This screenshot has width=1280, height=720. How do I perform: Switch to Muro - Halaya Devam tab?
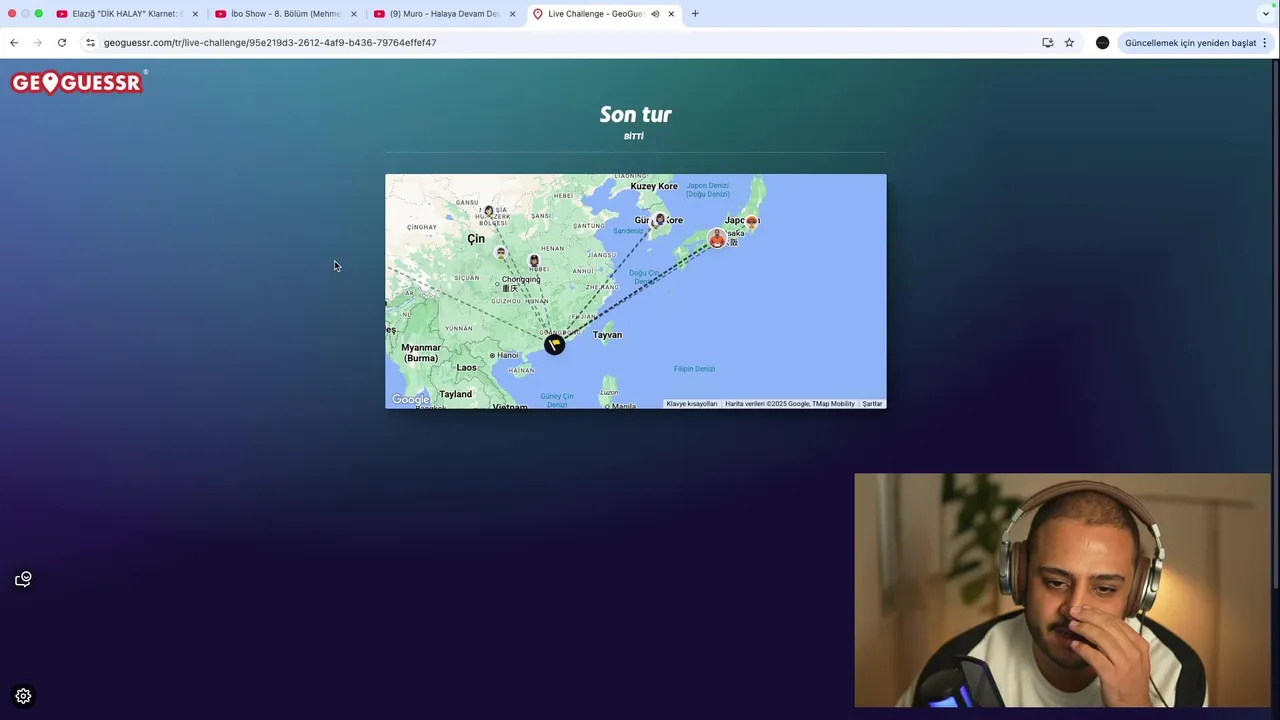coord(442,14)
